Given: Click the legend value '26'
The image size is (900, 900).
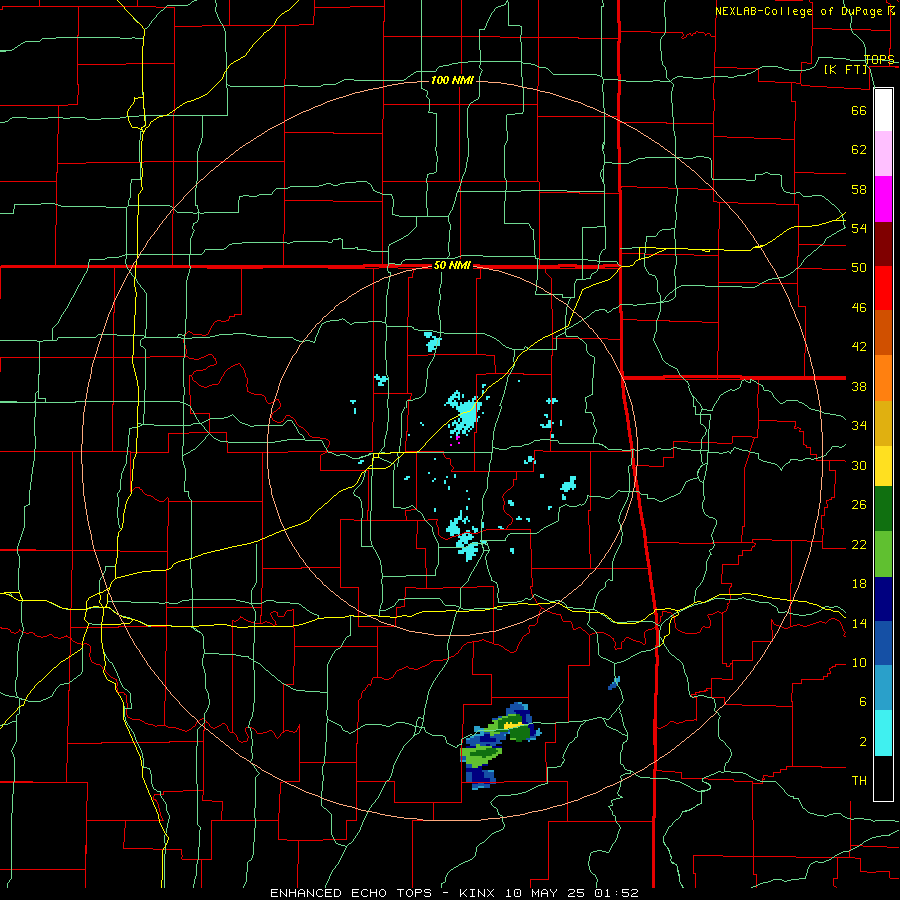Looking at the screenshot, I should click(859, 505).
